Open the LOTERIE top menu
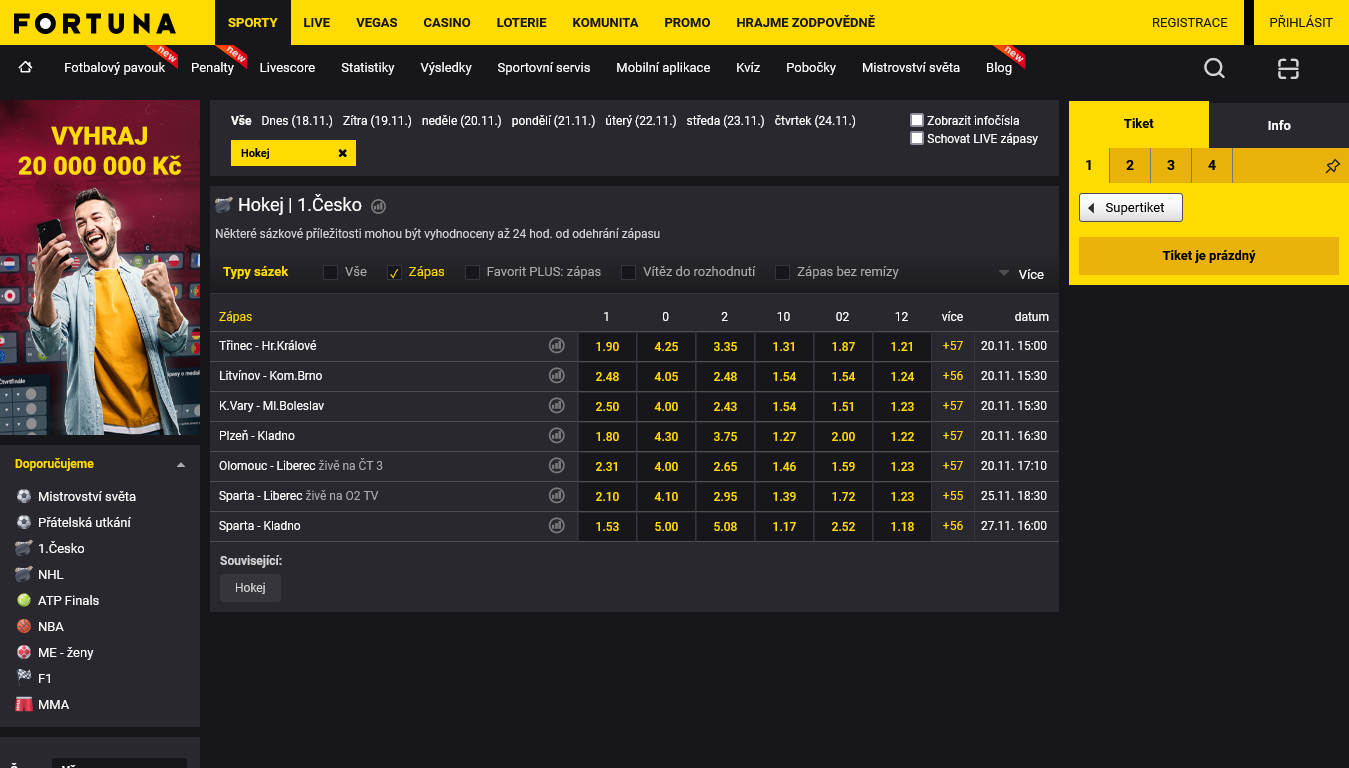Screen dimensions: 1349x768 pyautogui.click(x=522, y=22)
